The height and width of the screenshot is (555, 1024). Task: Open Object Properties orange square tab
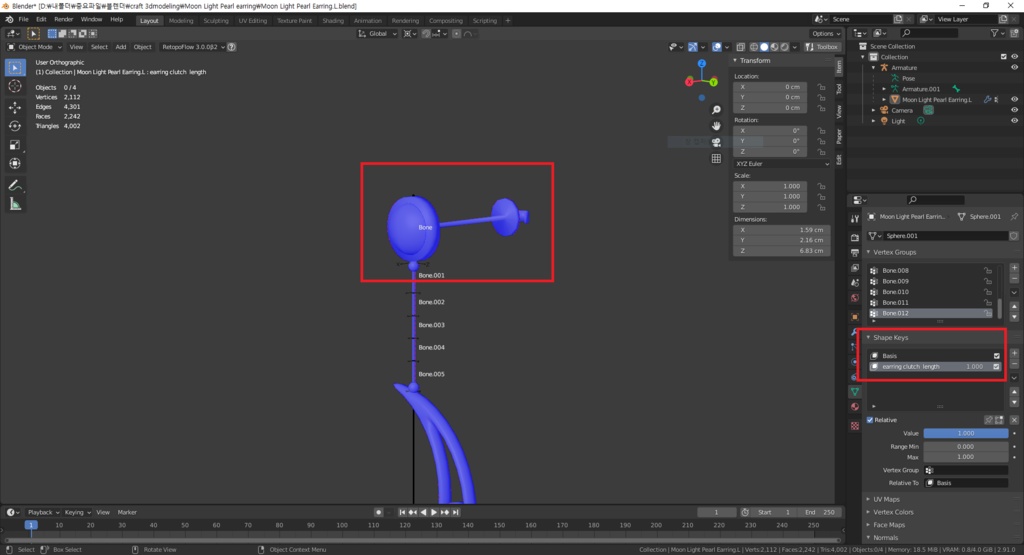click(x=855, y=317)
